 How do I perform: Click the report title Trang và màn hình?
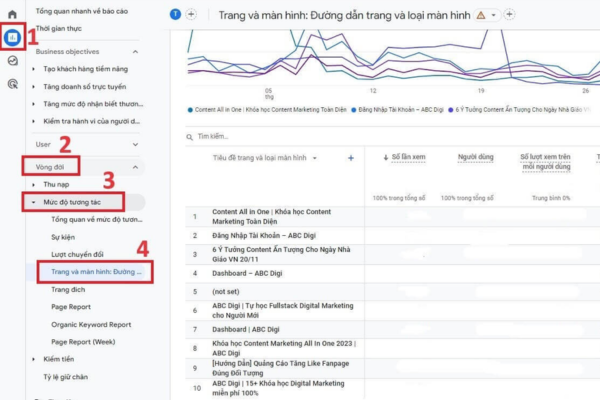(x=344, y=15)
